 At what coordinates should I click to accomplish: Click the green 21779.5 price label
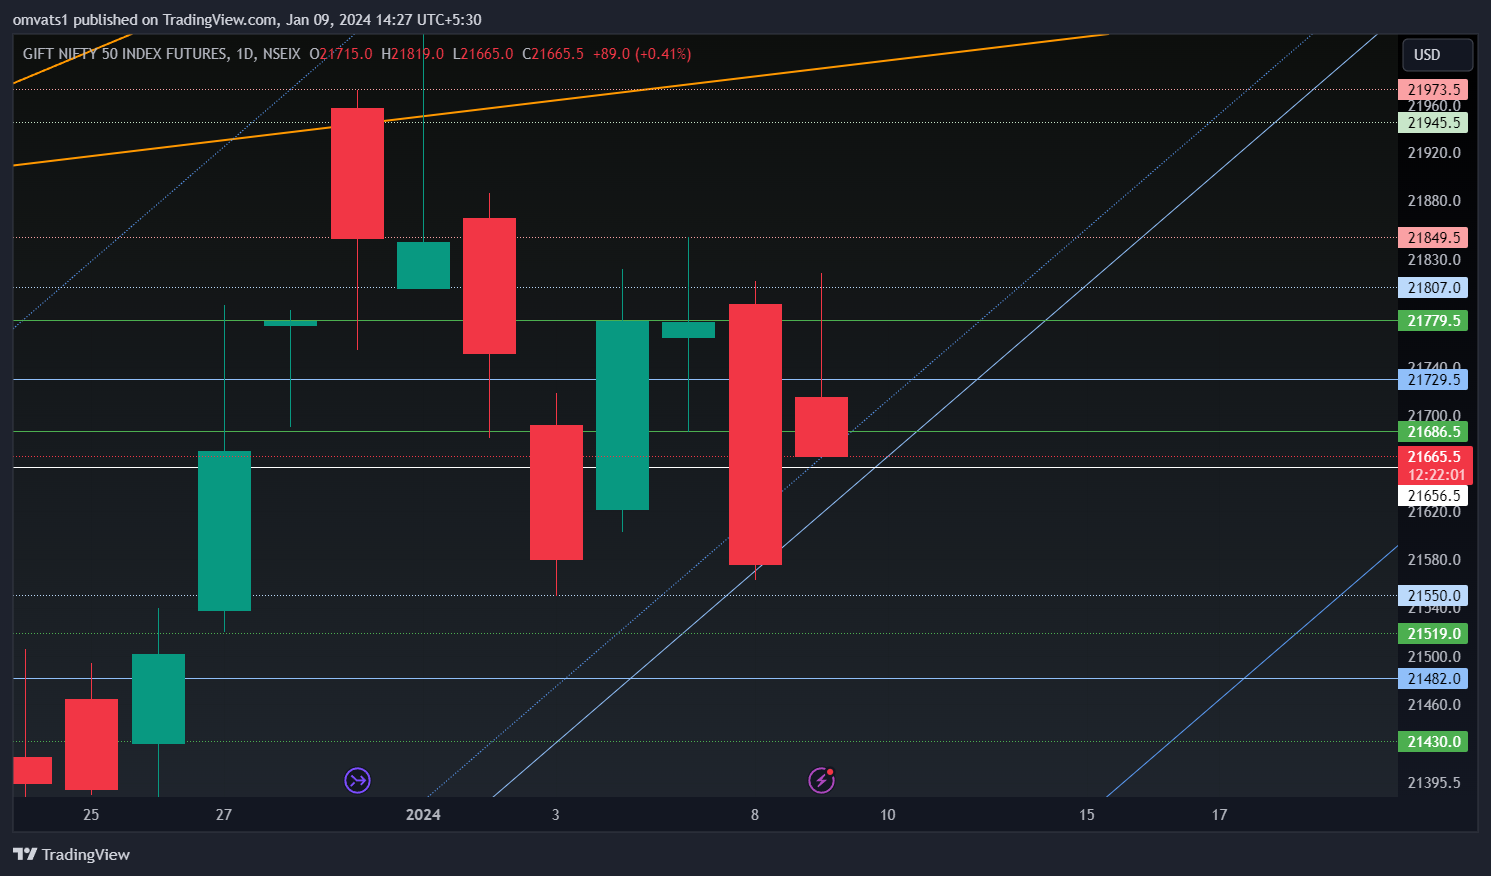pyautogui.click(x=1433, y=321)
